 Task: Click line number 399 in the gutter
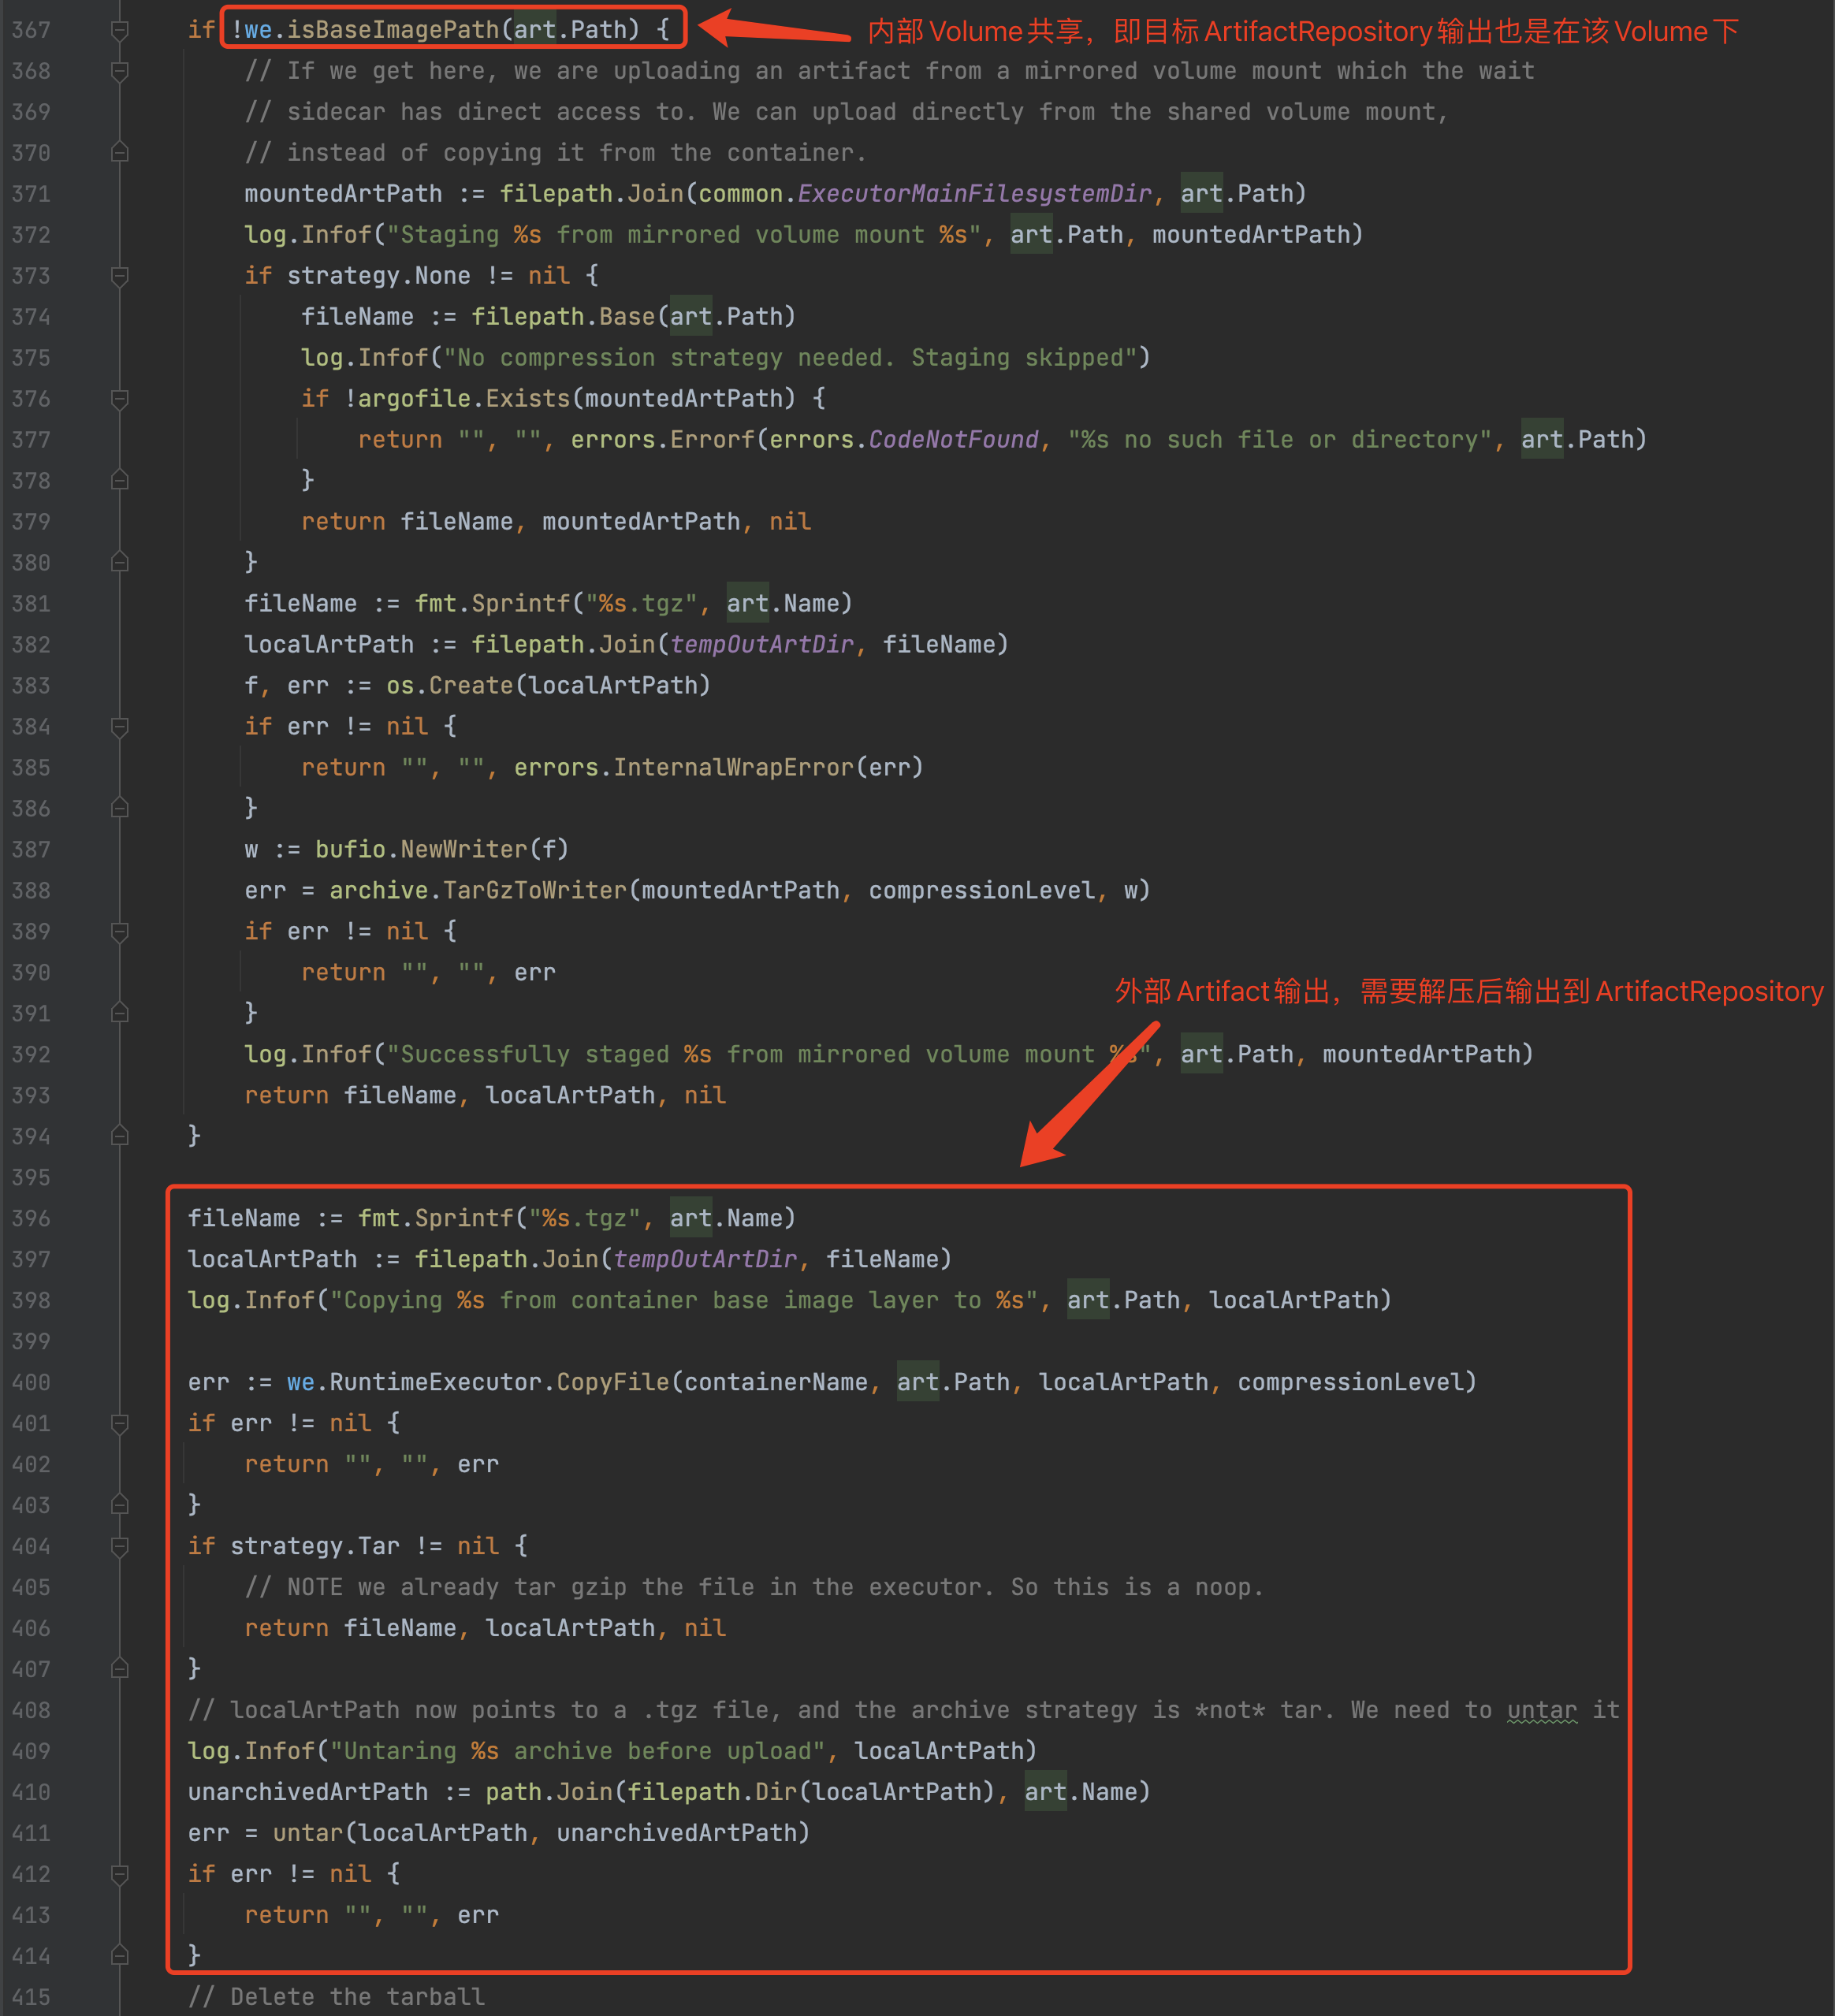tap(31, 1341)
